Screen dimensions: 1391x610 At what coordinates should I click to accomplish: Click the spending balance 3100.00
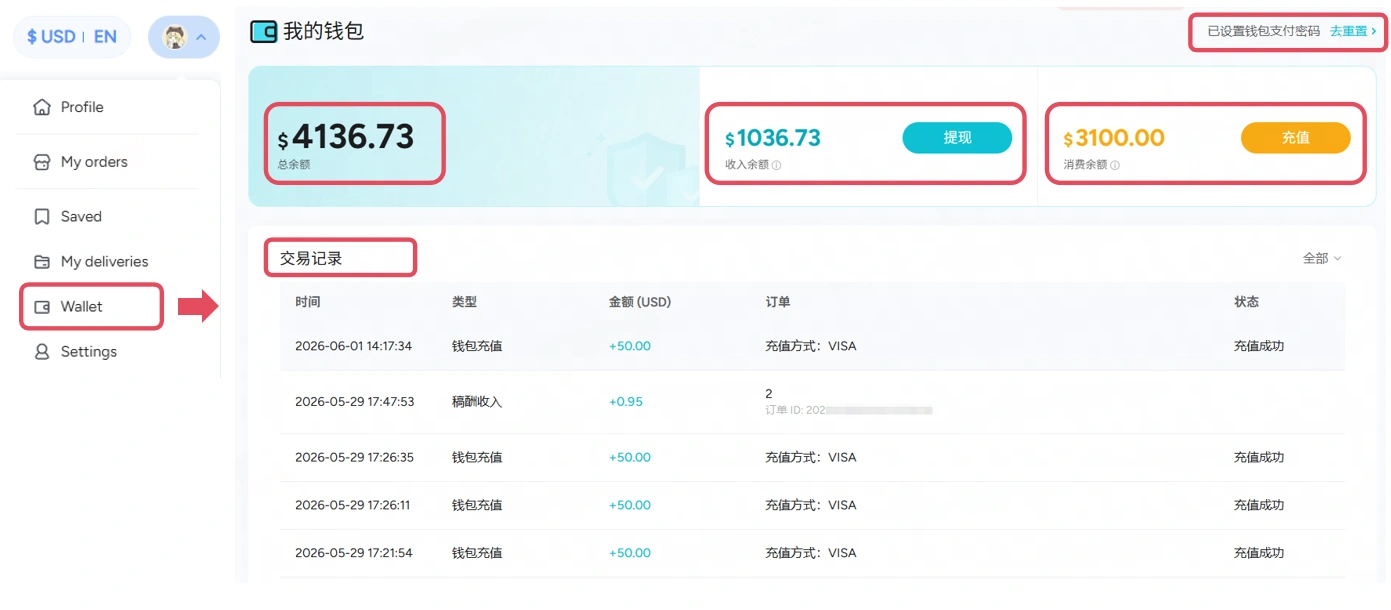(1114, 138)
